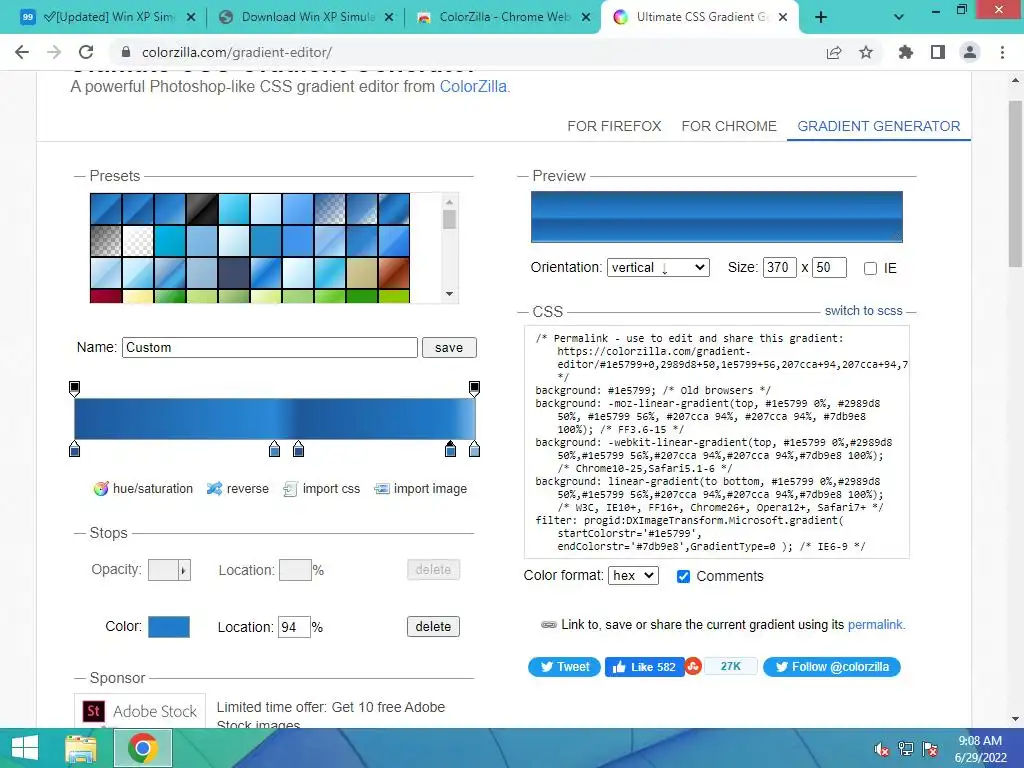Open the Color format dropdown

coord(633,575)
